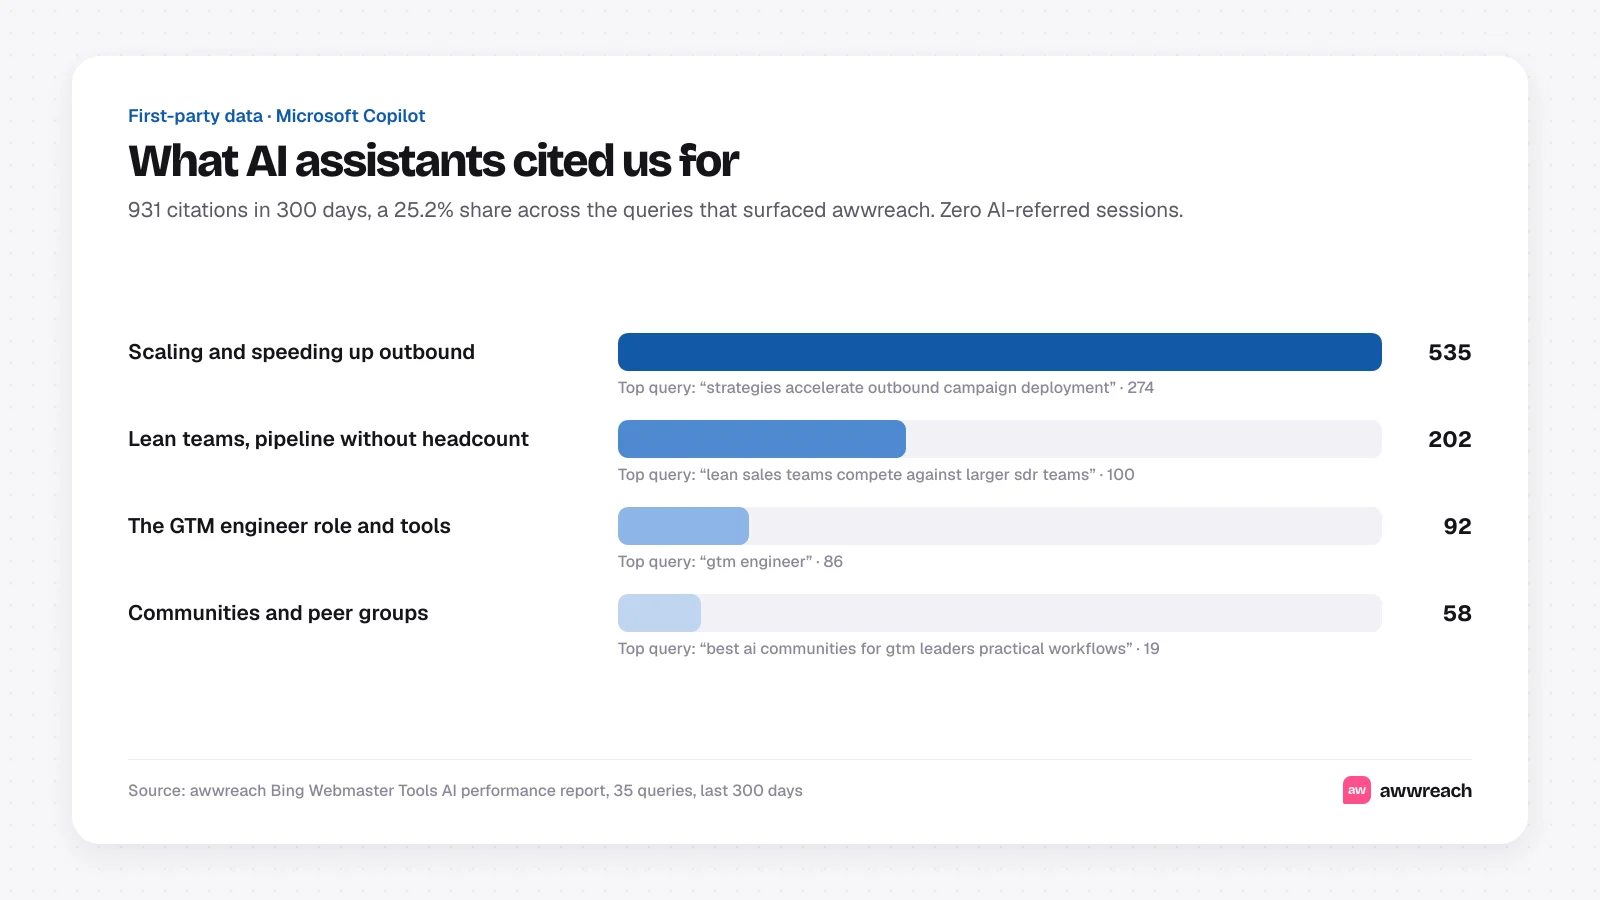
Task: Click the 535 citation count
Action: (1450, 352)
